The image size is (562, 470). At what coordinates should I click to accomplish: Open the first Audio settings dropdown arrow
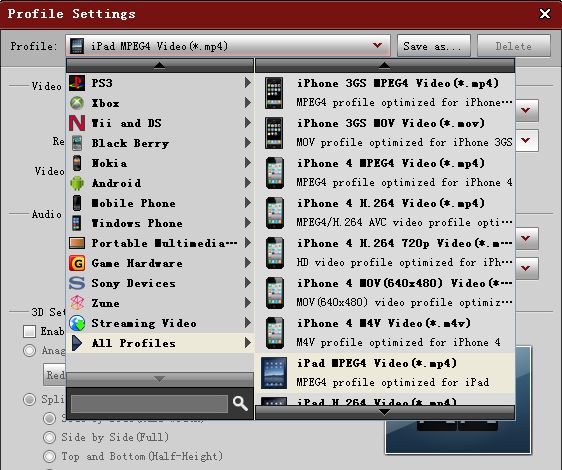(x=526, y=238)
